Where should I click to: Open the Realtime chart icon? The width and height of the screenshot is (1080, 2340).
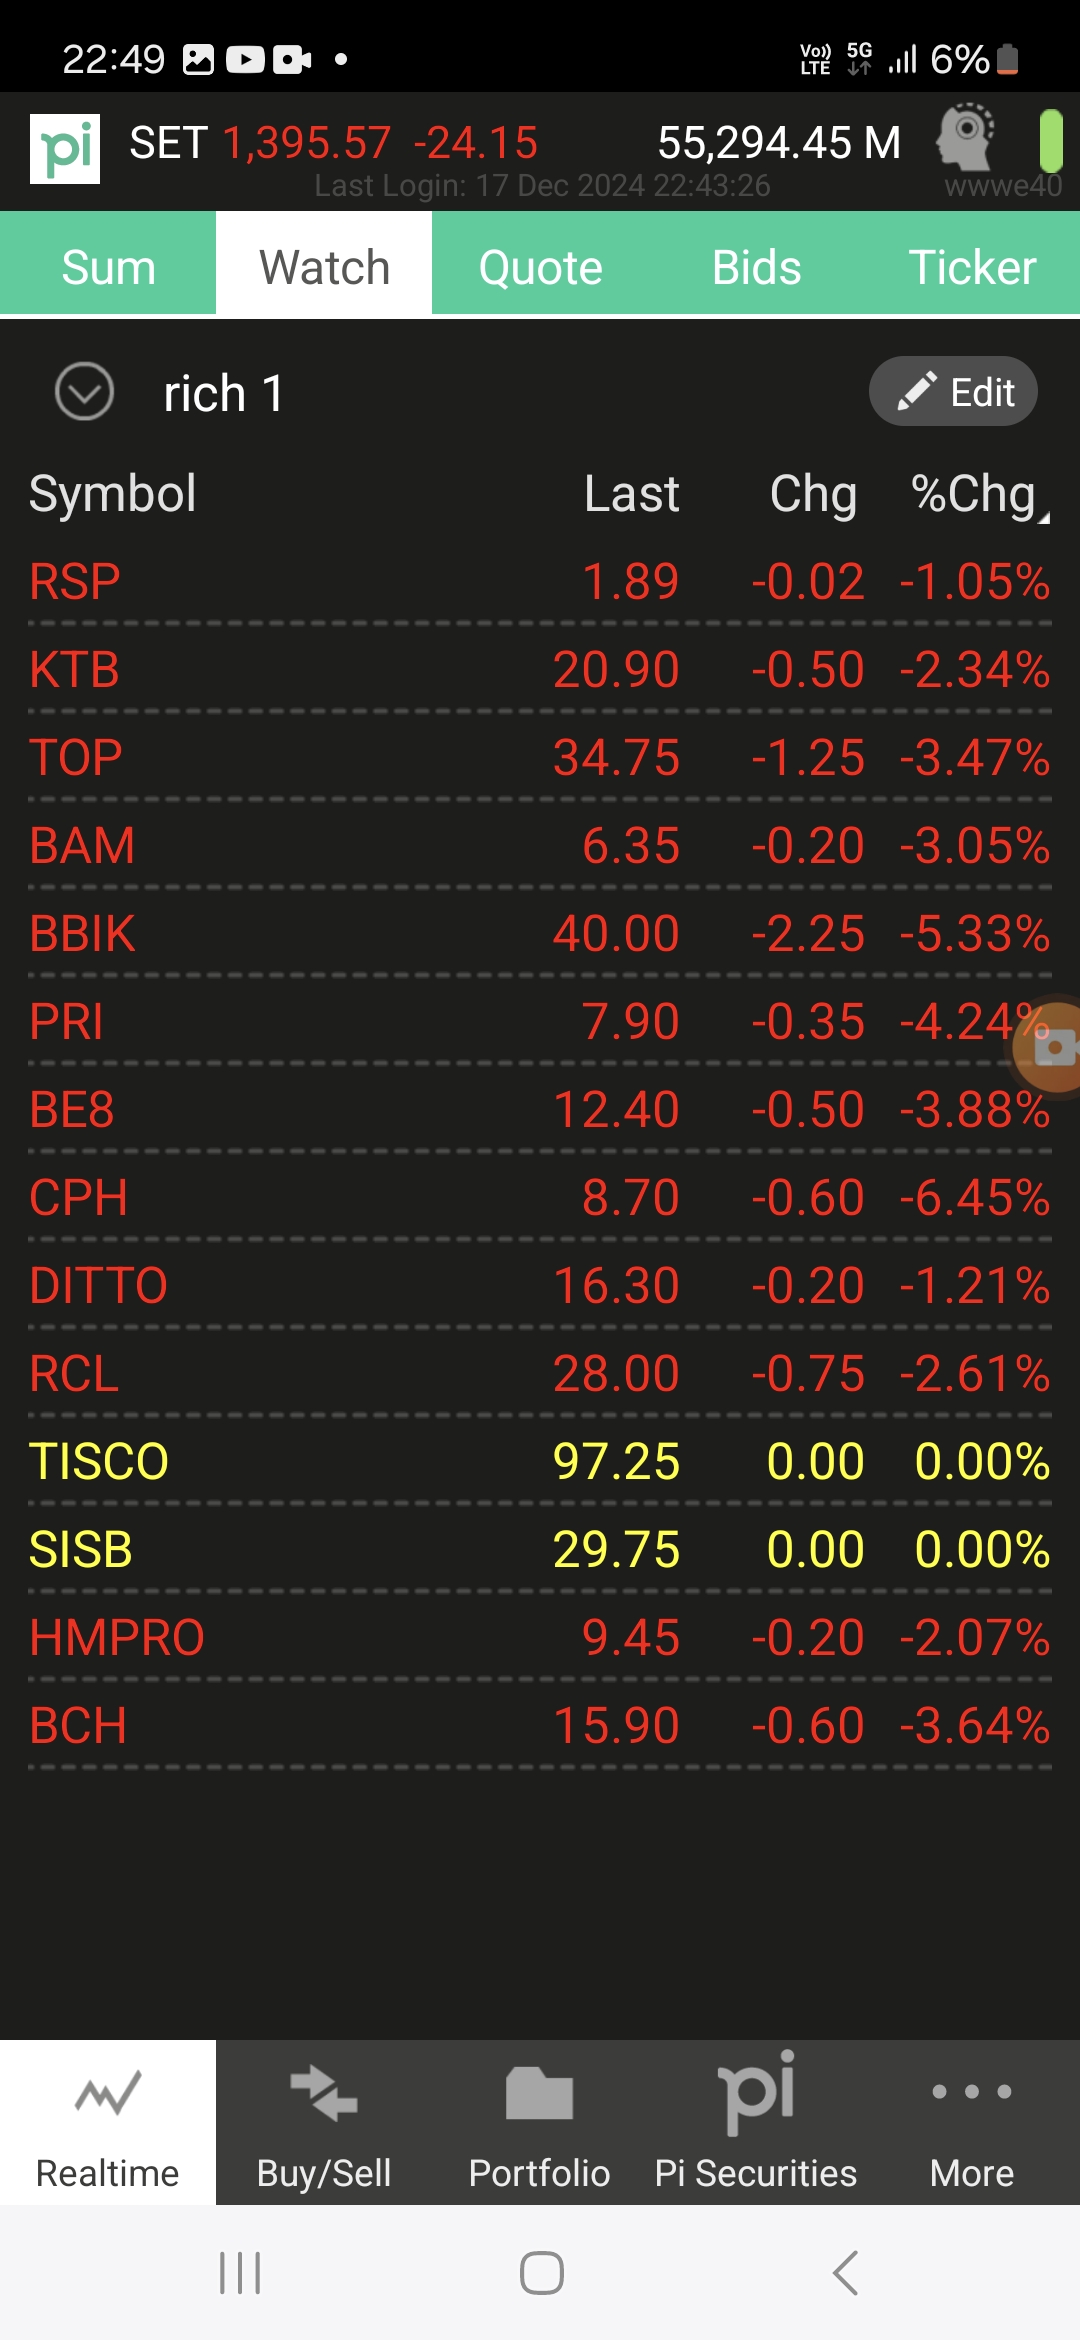click(x=108, y=2092)
